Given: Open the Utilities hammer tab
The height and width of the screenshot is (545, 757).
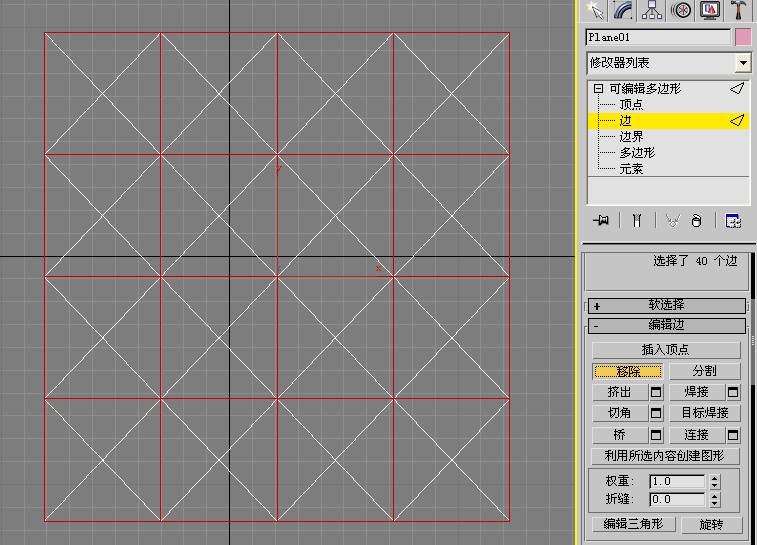Looking at the screenshot, I should point(738,10).
